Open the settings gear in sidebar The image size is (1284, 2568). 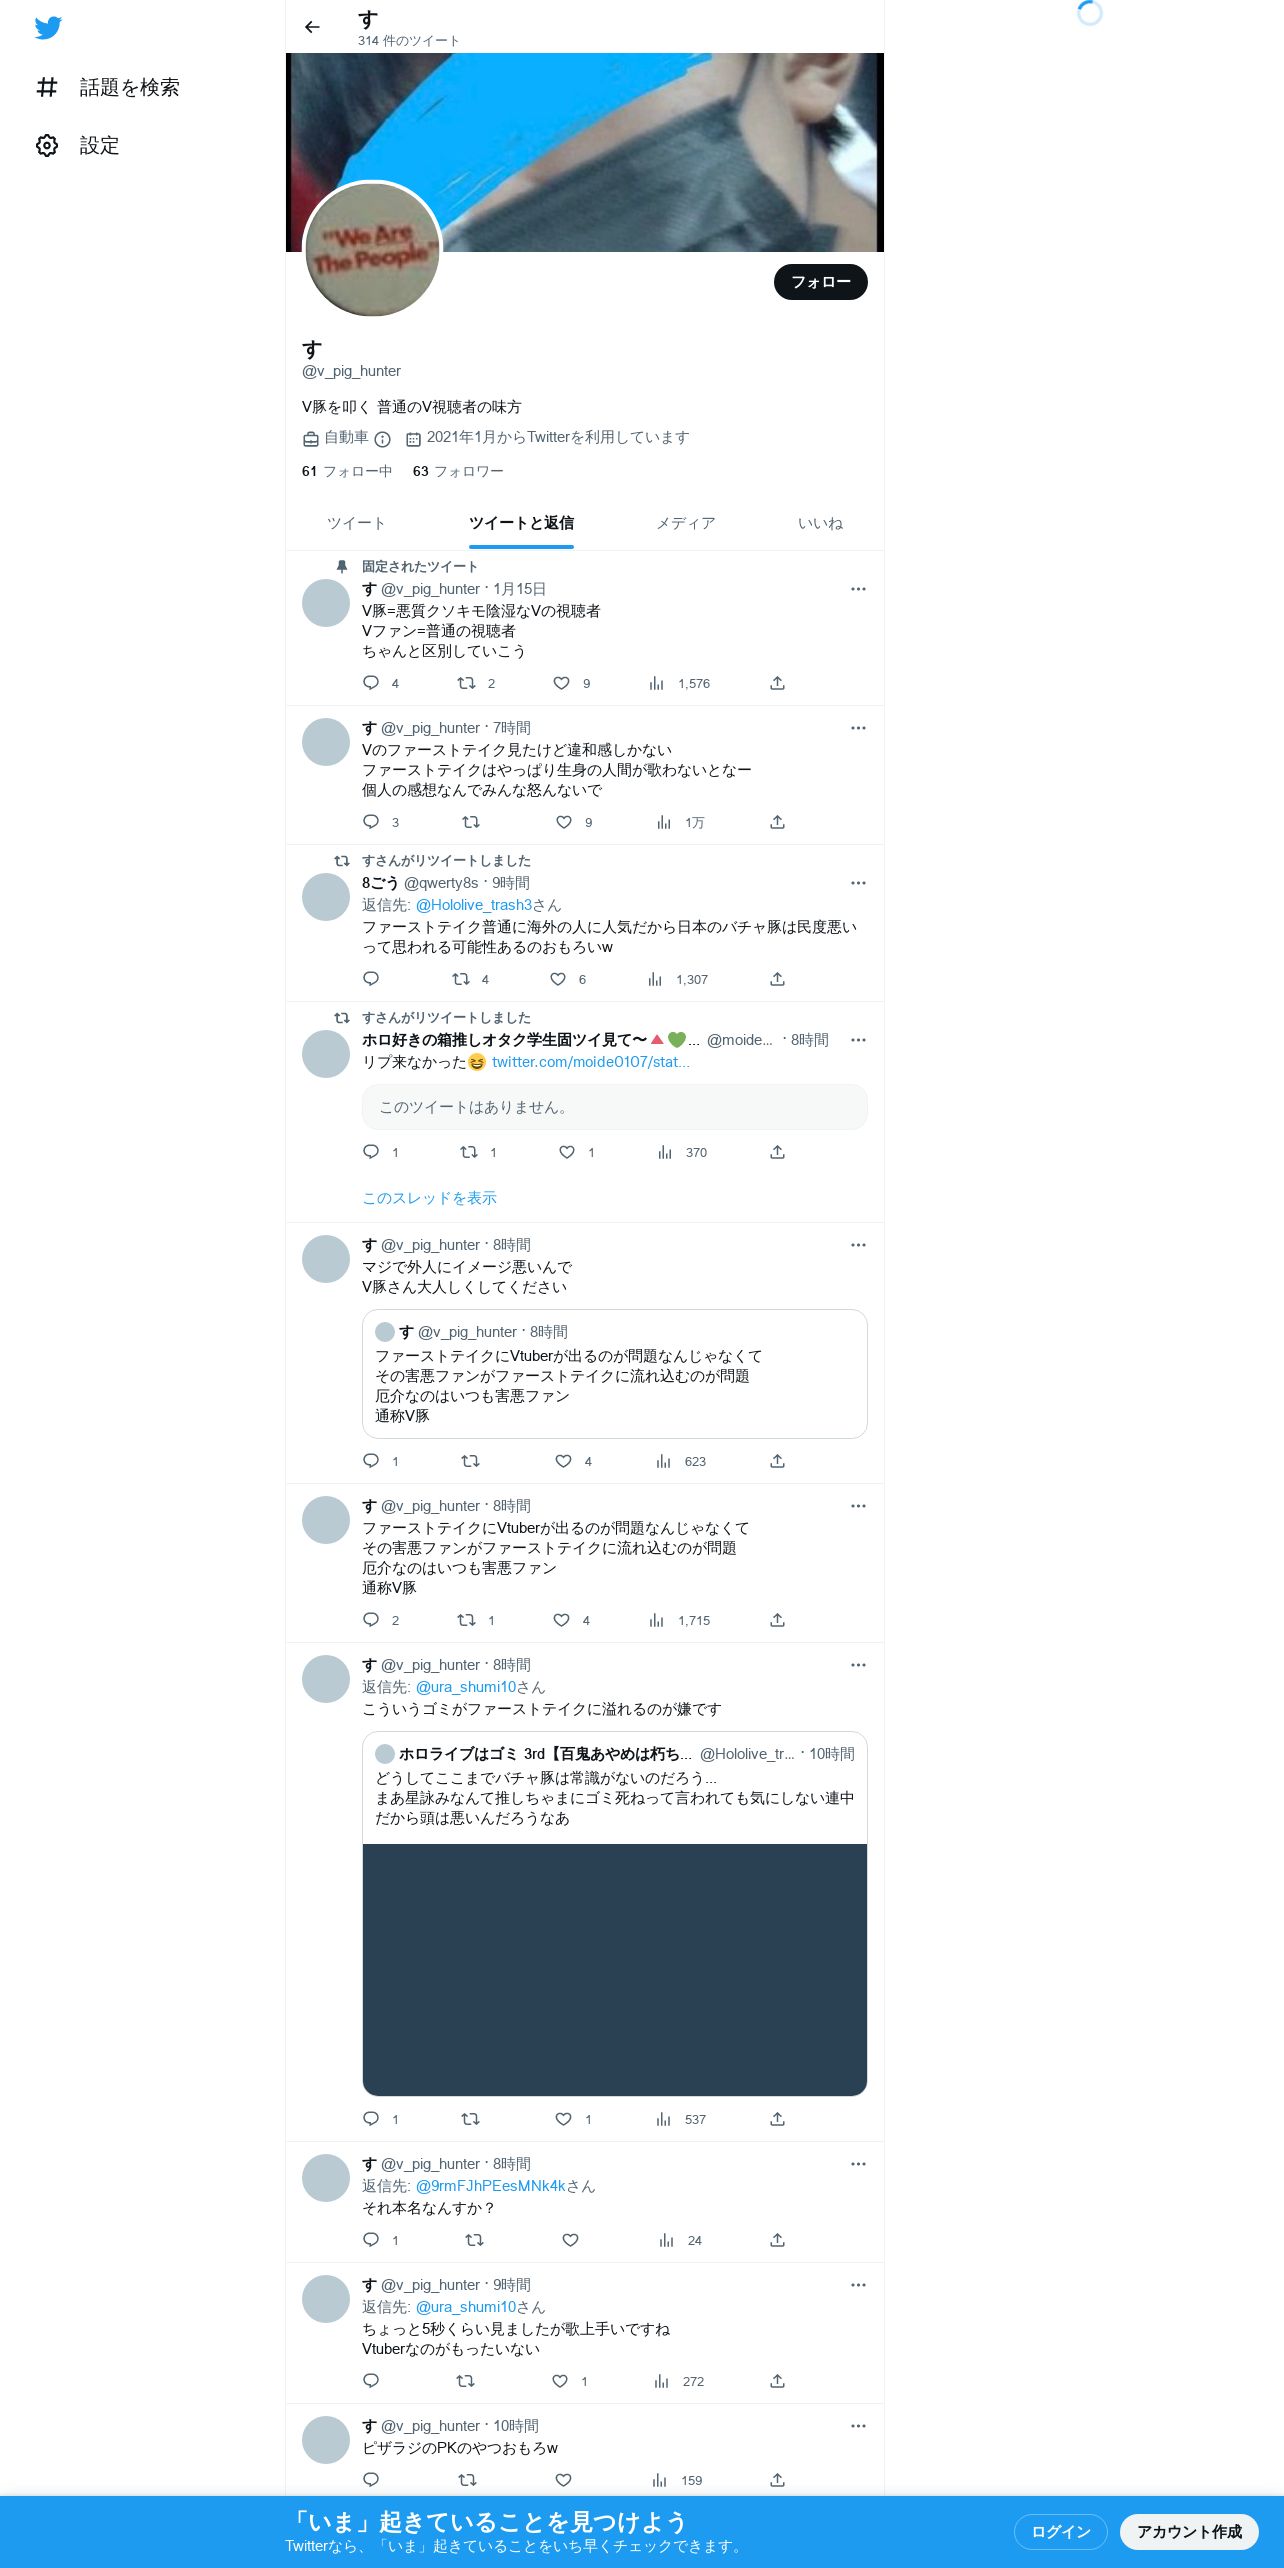coord(47,146)
